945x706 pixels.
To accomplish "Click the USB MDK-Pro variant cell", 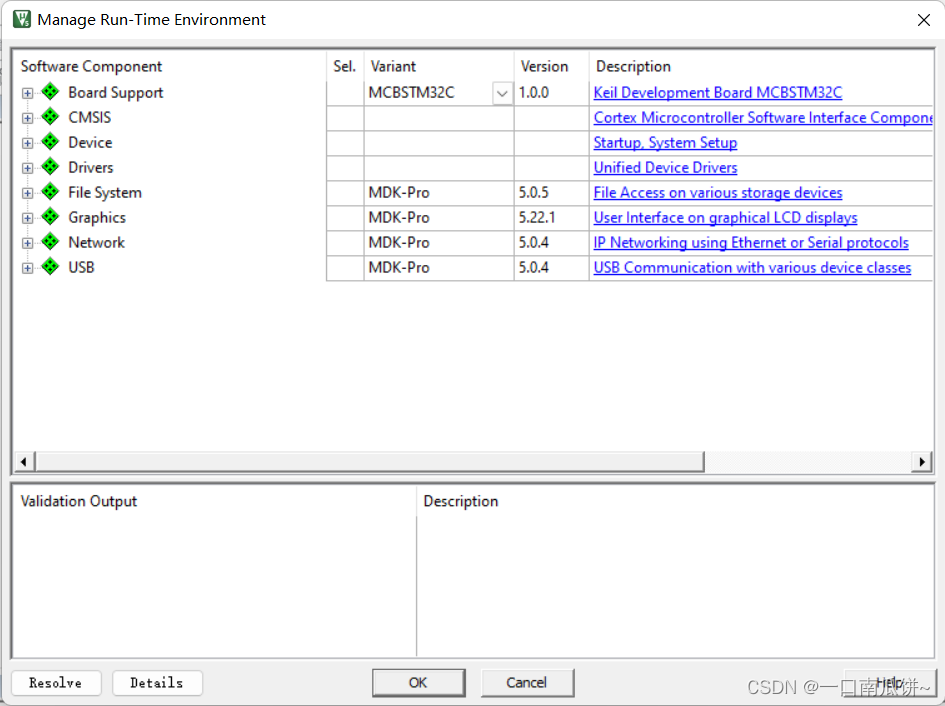I will [x=439, y=268].
